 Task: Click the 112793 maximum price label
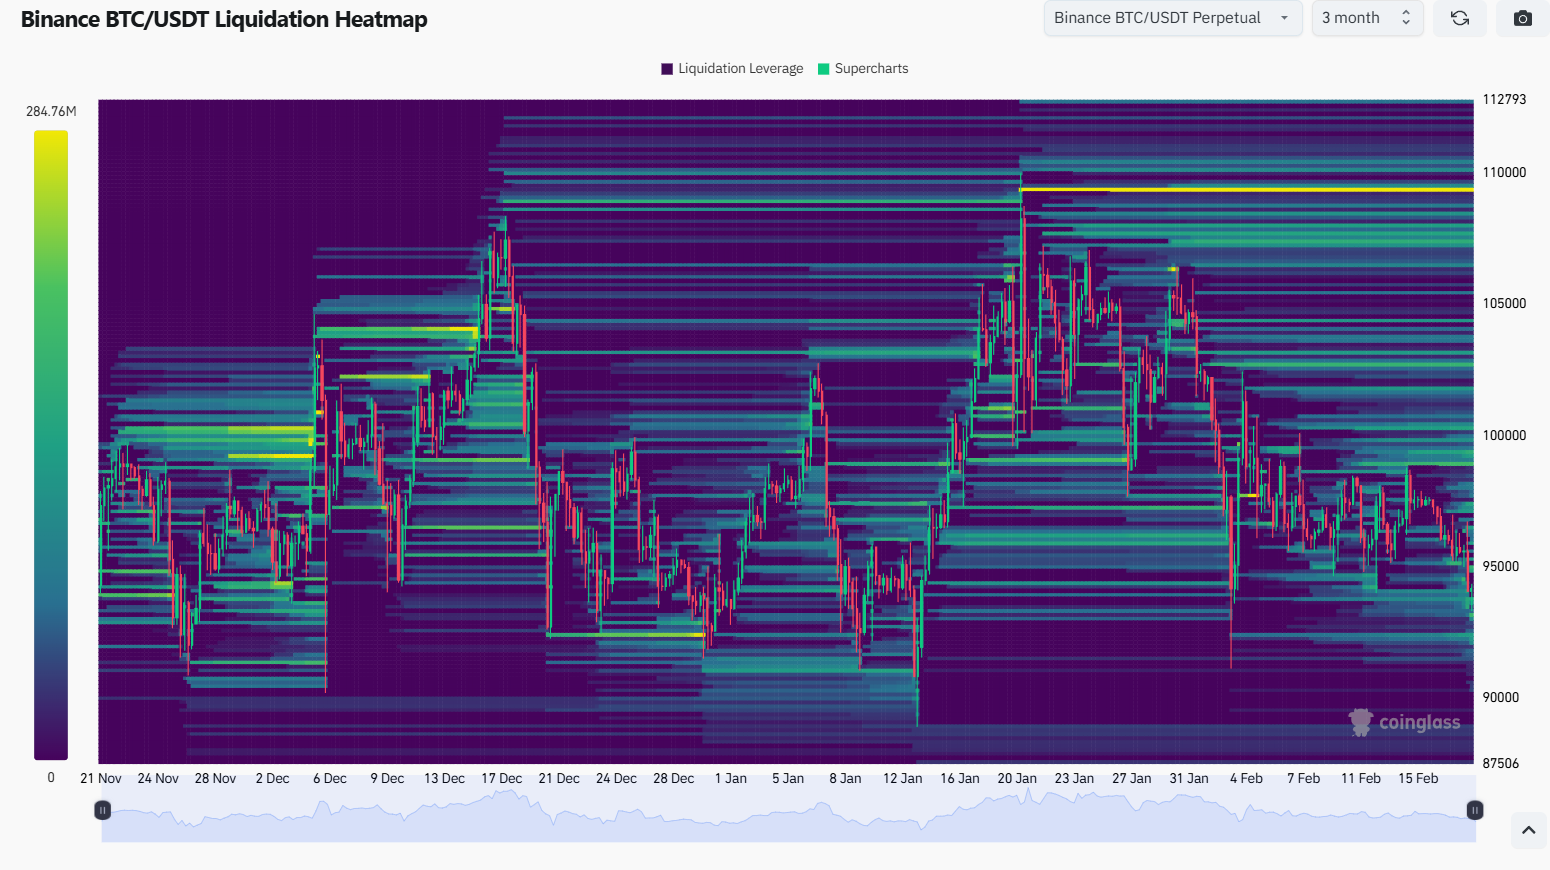pyautogui.click(x=1504, y=100)
